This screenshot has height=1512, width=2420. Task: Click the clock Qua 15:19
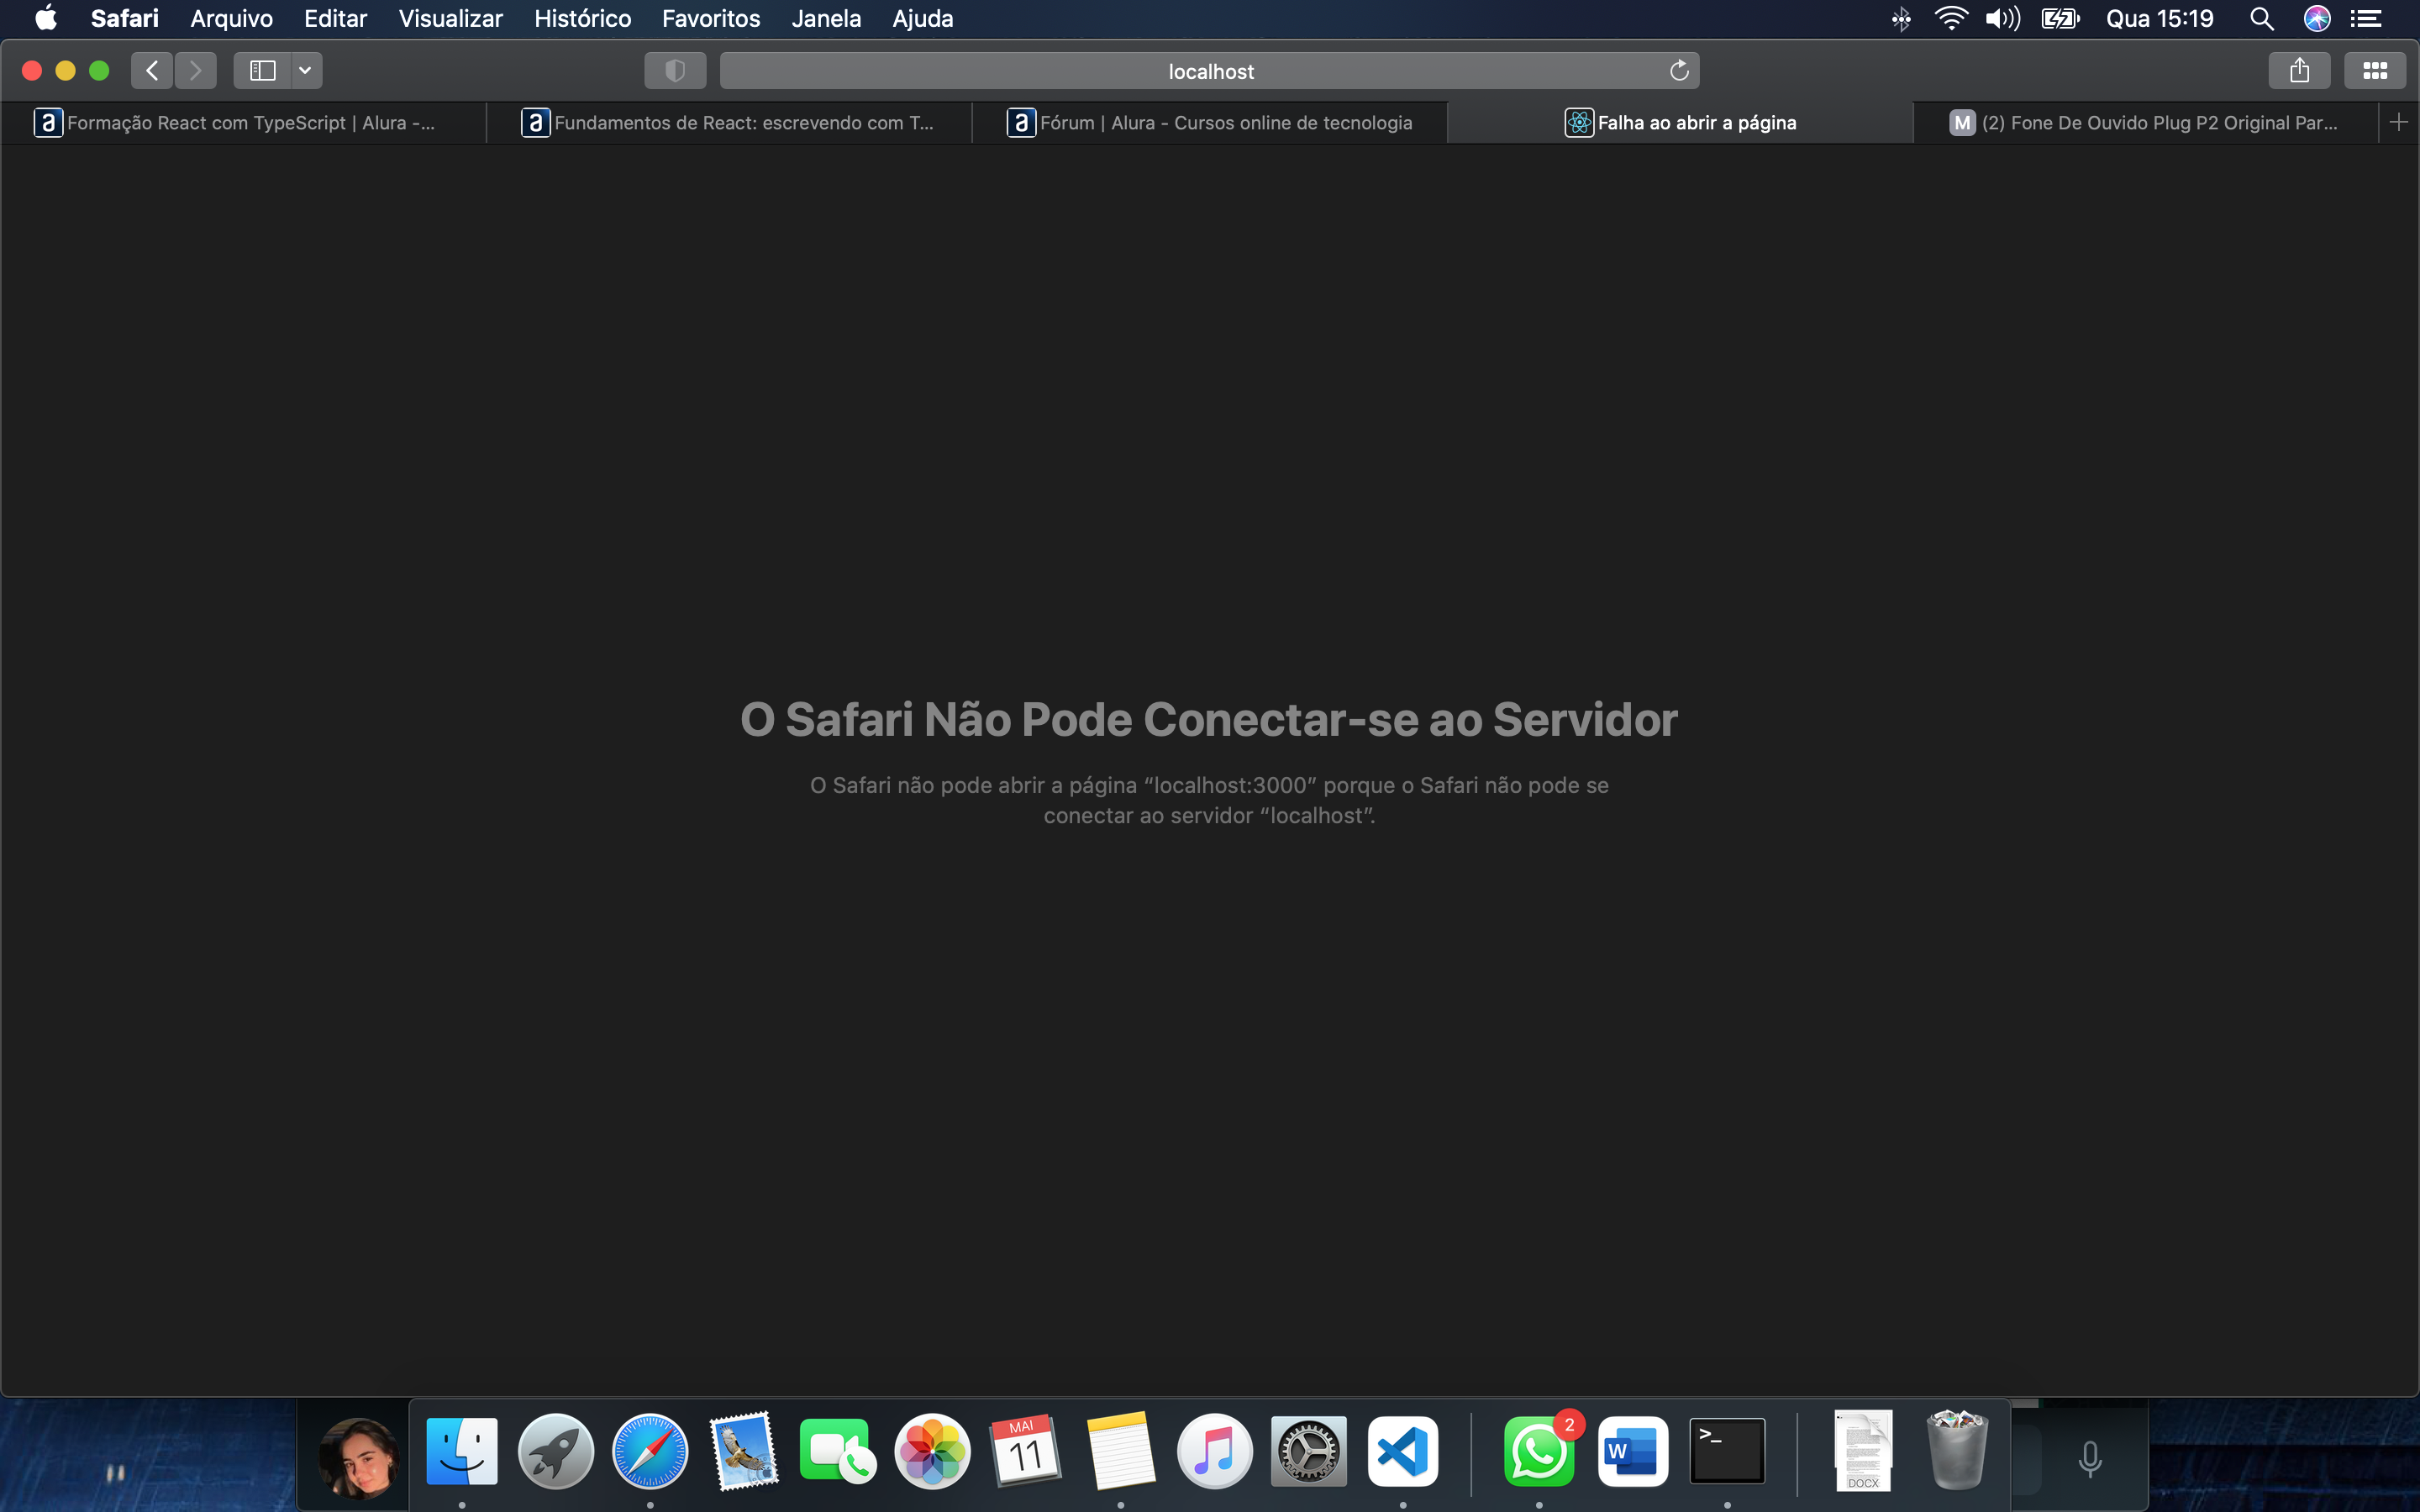(2160, 18)
